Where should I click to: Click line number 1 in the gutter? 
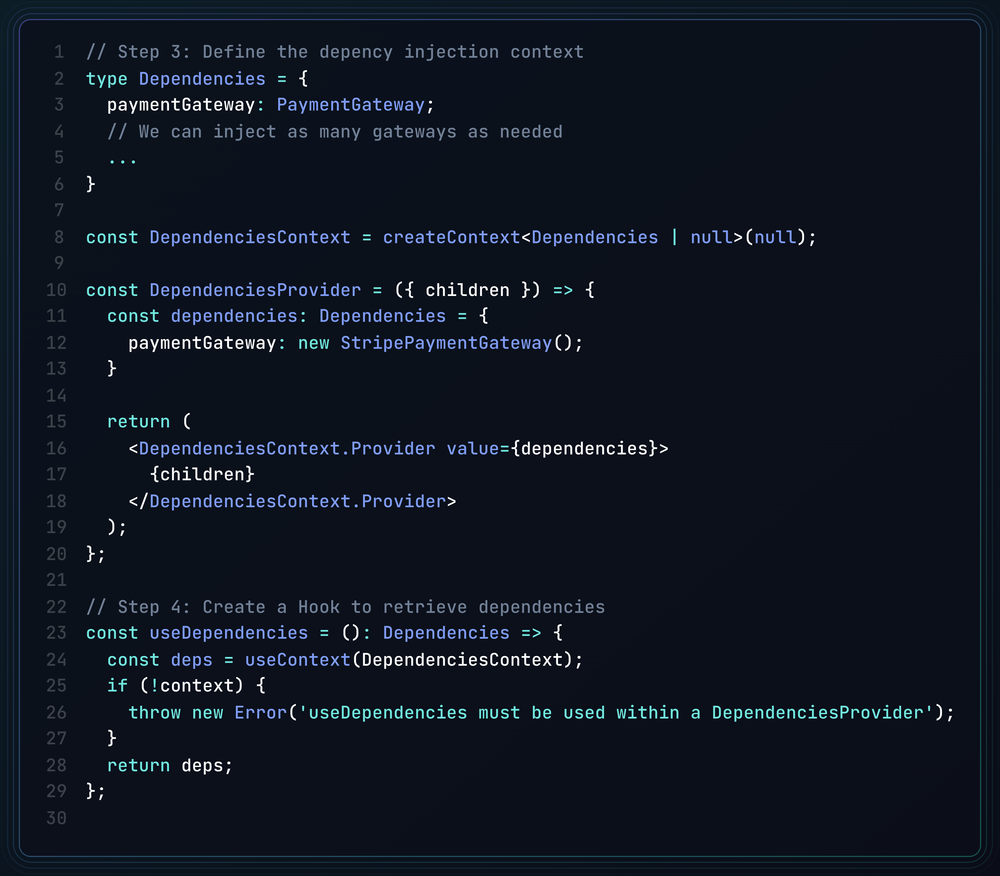tap(58, 51)
